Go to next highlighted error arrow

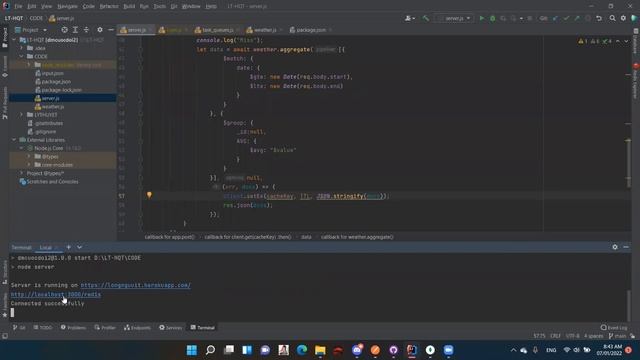[626, 41]
